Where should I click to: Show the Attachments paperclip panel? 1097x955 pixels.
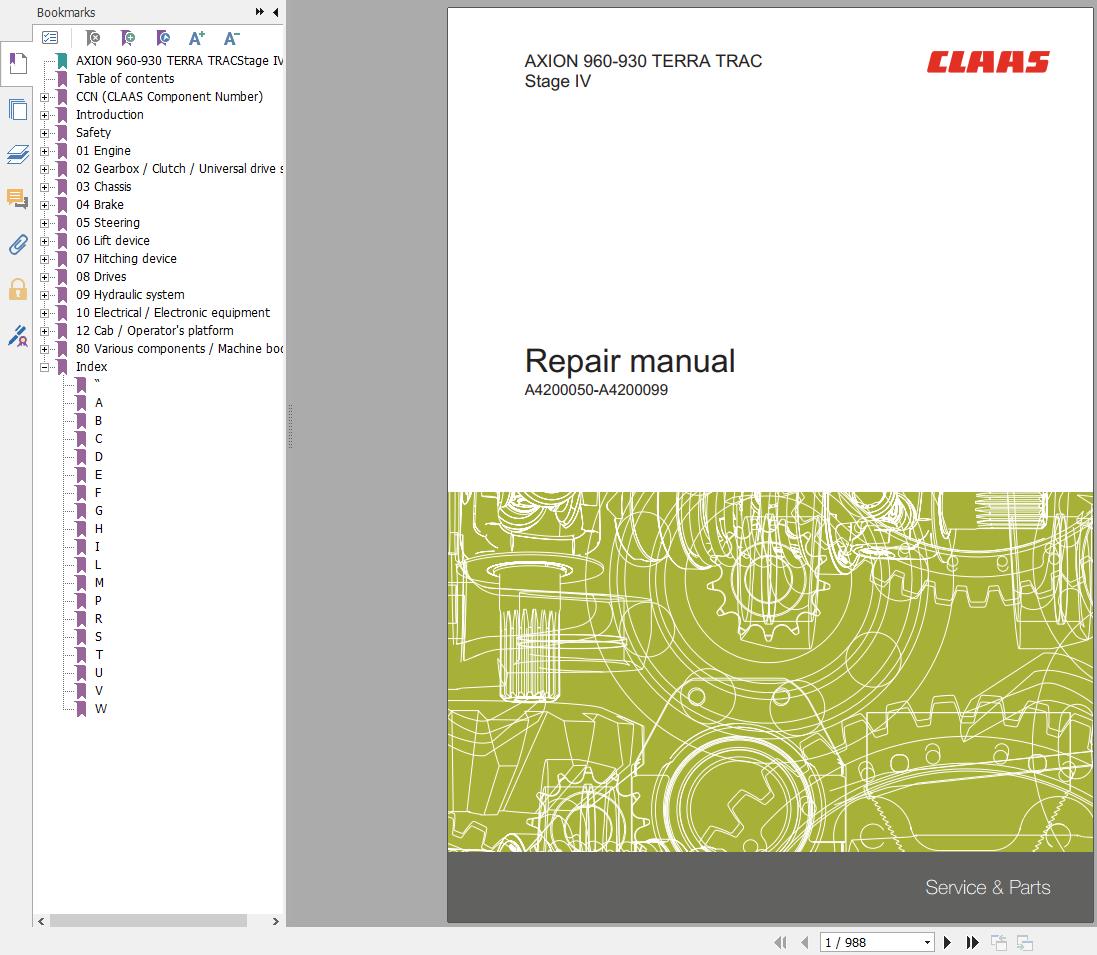(x=17, y=244)
